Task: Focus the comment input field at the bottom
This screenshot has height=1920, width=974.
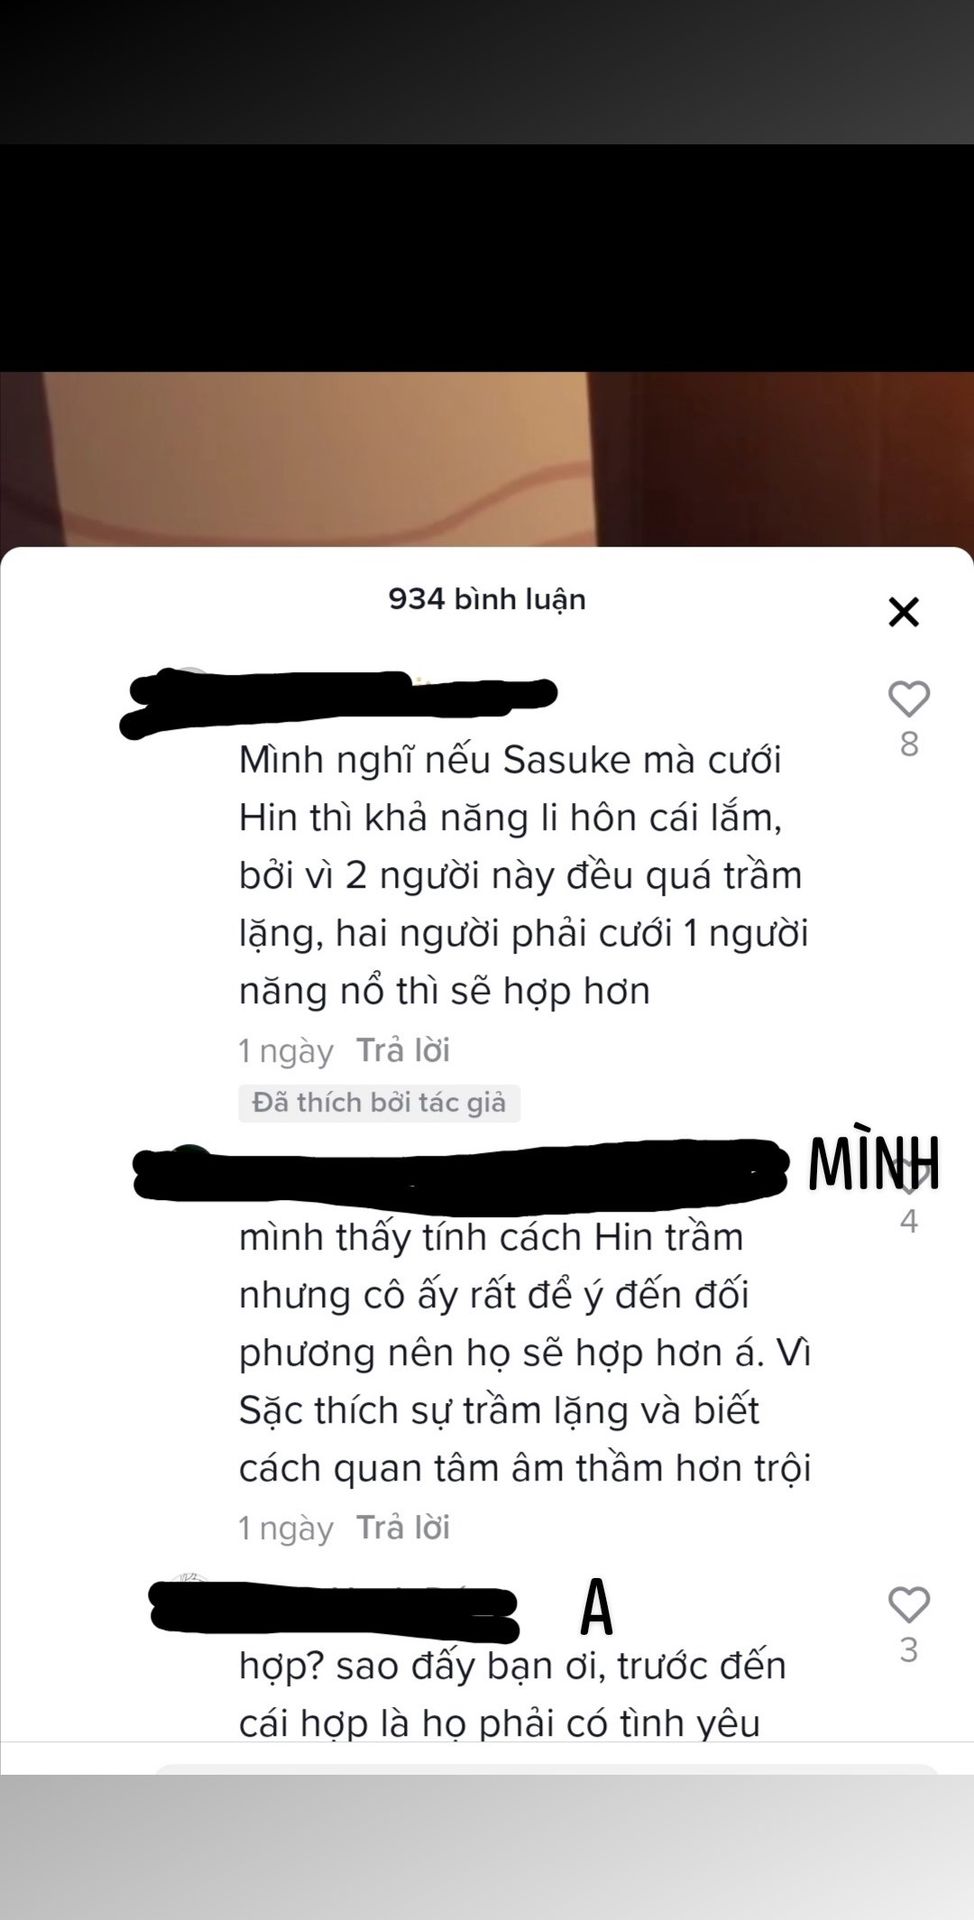Action: click(x=547, y=1769)
